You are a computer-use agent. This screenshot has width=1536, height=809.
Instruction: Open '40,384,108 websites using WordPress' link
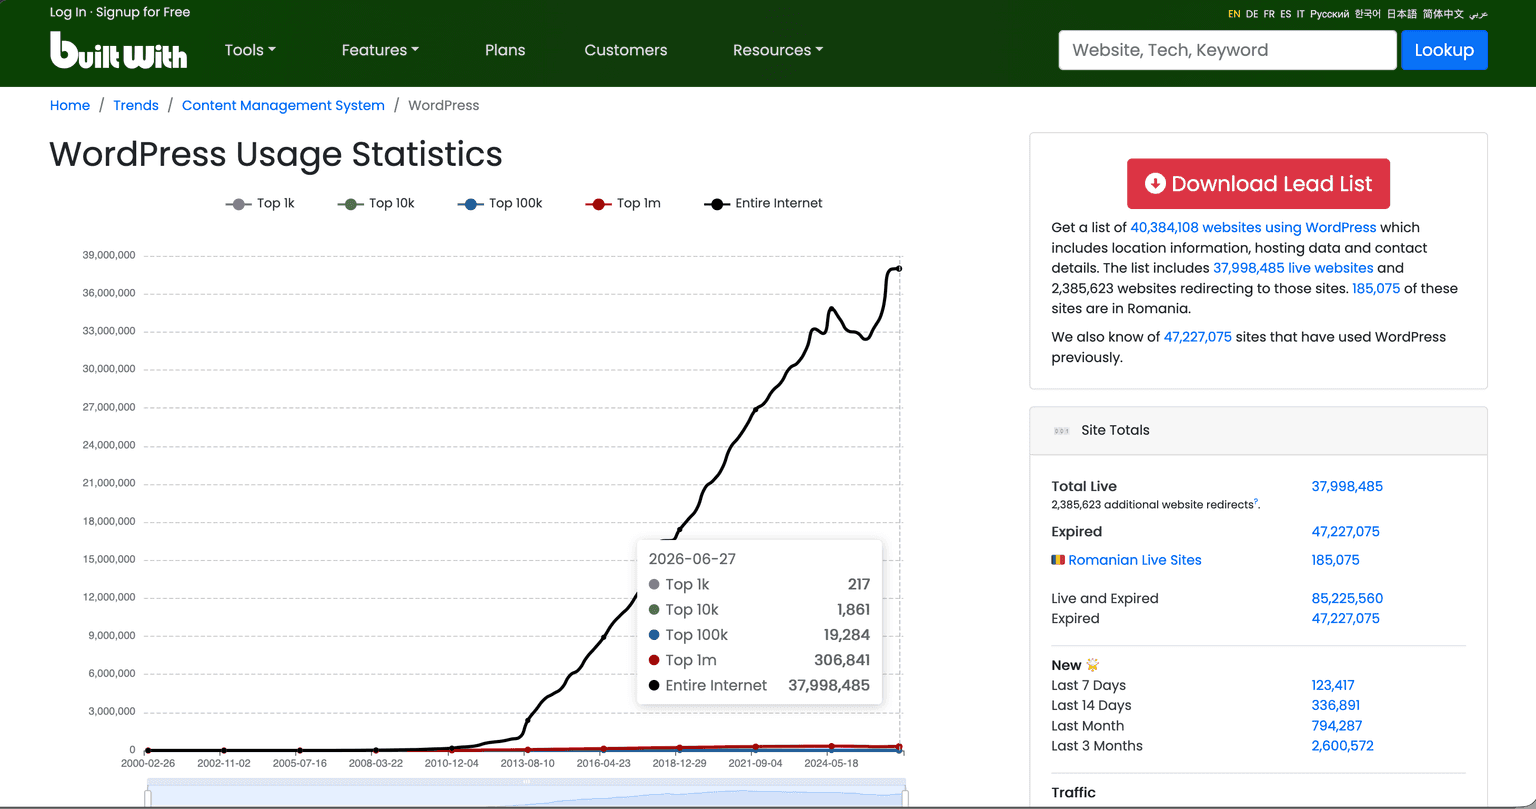(x=1253, y=227)
